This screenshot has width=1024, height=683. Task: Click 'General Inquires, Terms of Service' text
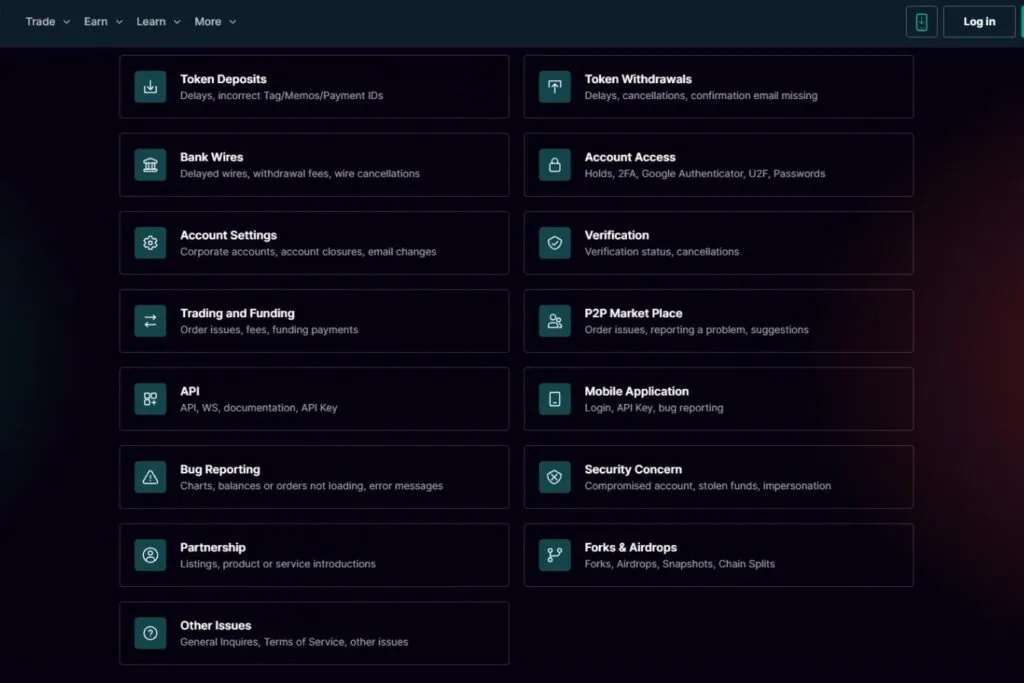coord(263,642)
